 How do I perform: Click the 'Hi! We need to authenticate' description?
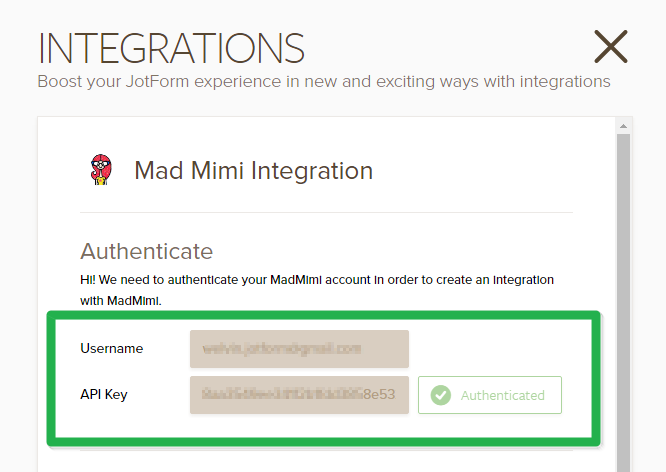317,279
